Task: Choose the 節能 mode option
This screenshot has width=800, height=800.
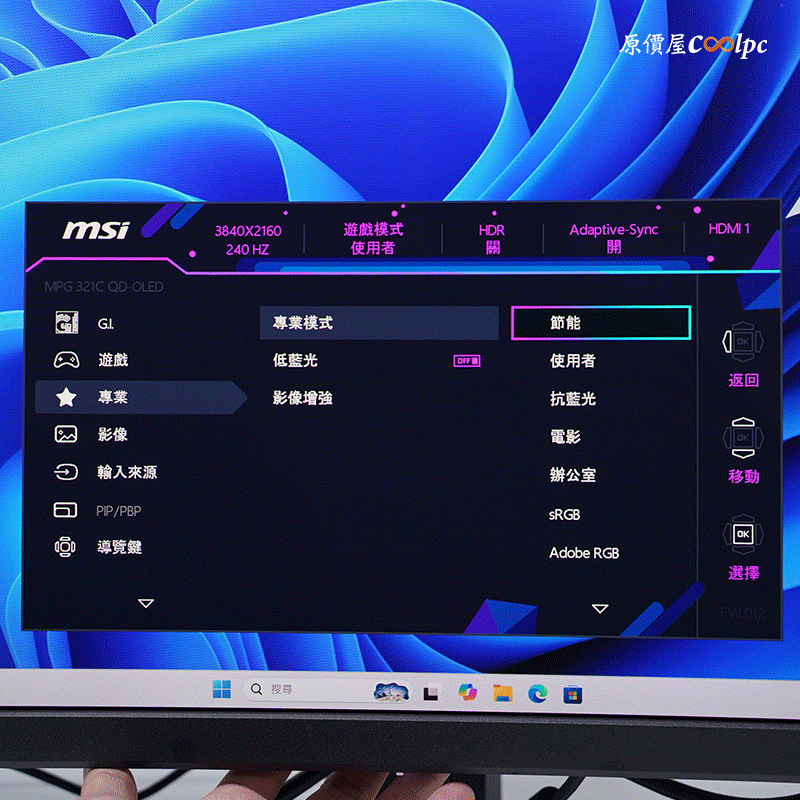Action: pyautogui.click(x=601, y=322)
